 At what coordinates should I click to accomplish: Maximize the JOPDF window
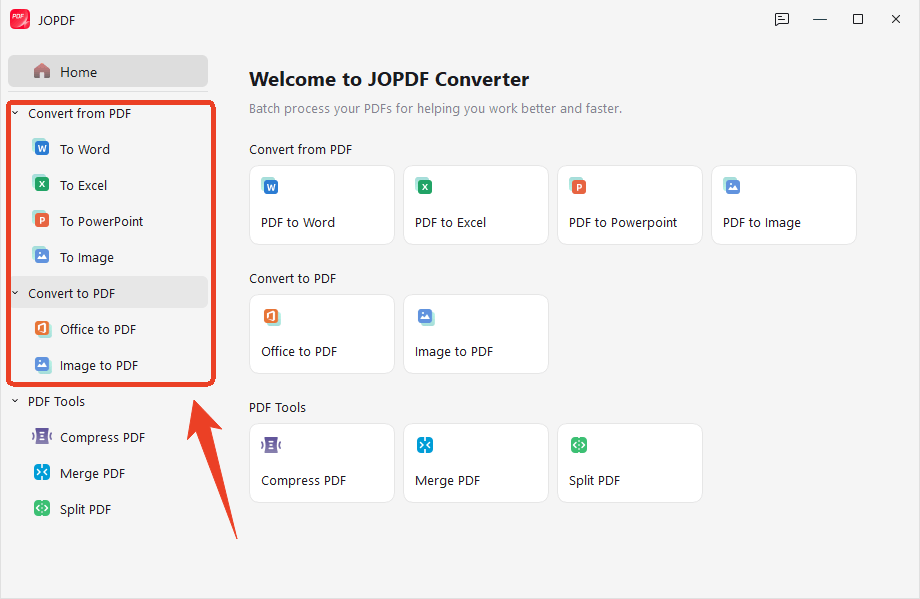(x=858, y=19)
